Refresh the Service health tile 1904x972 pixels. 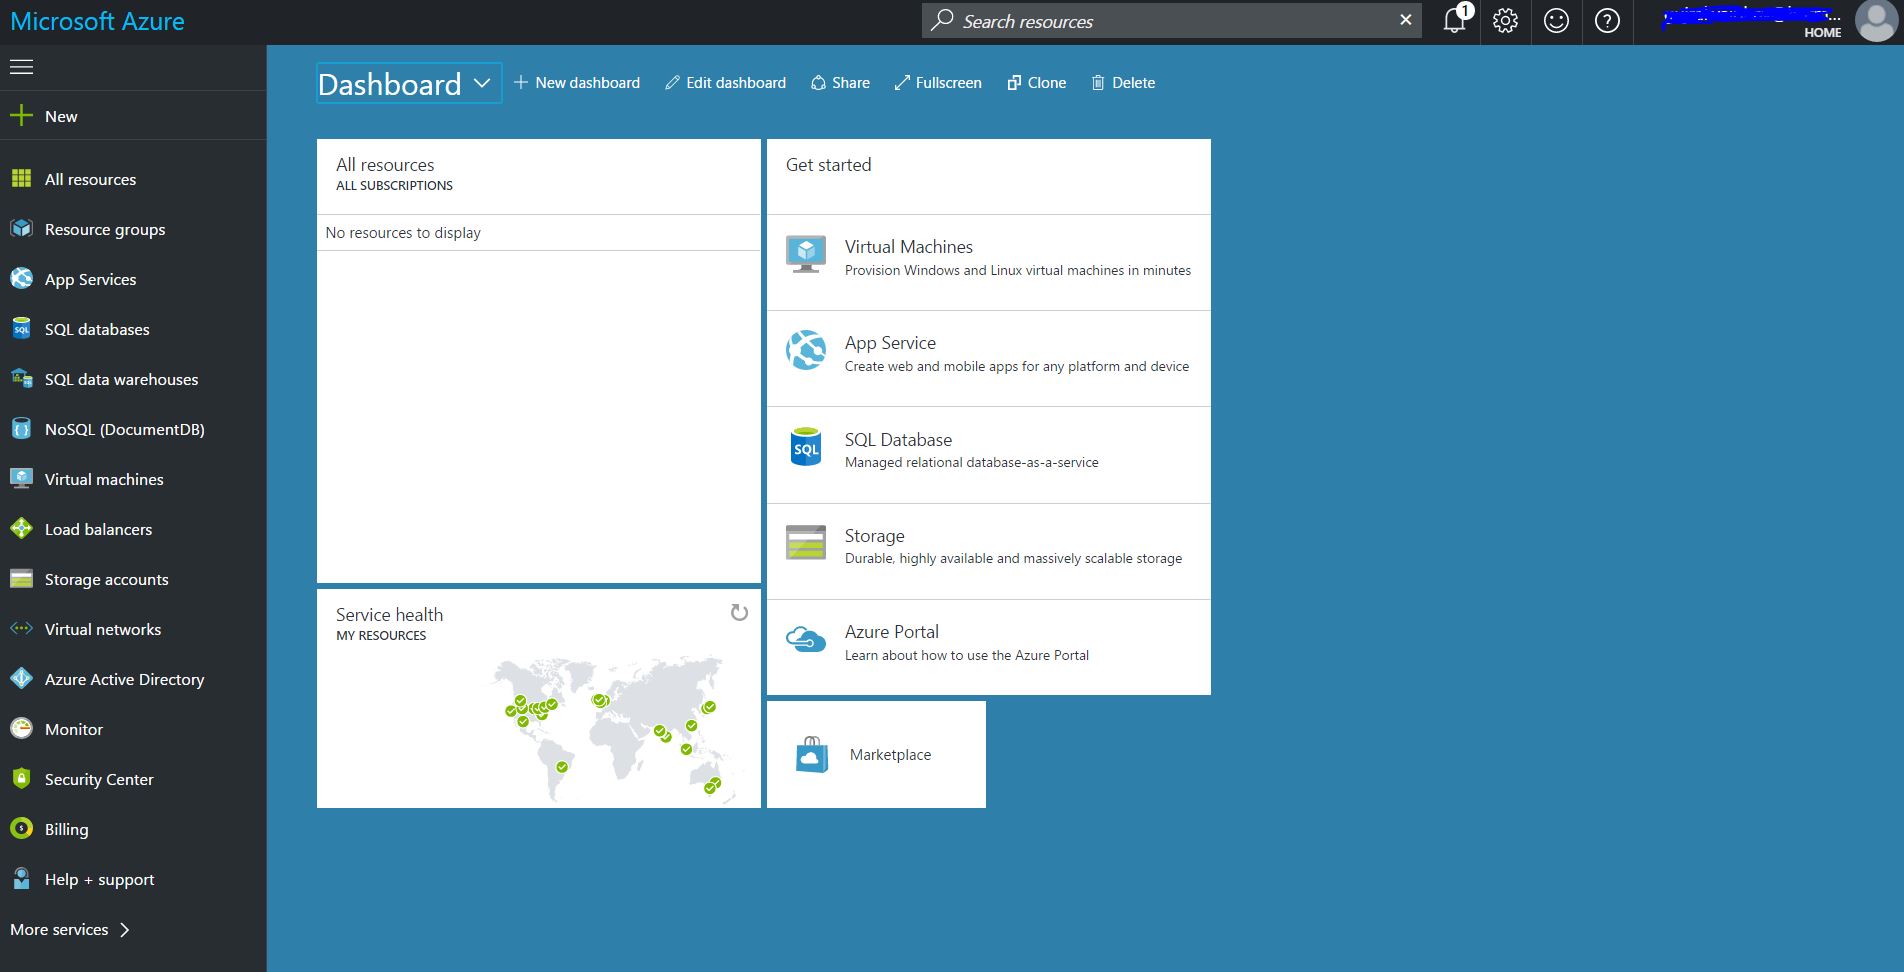[739, 613]
